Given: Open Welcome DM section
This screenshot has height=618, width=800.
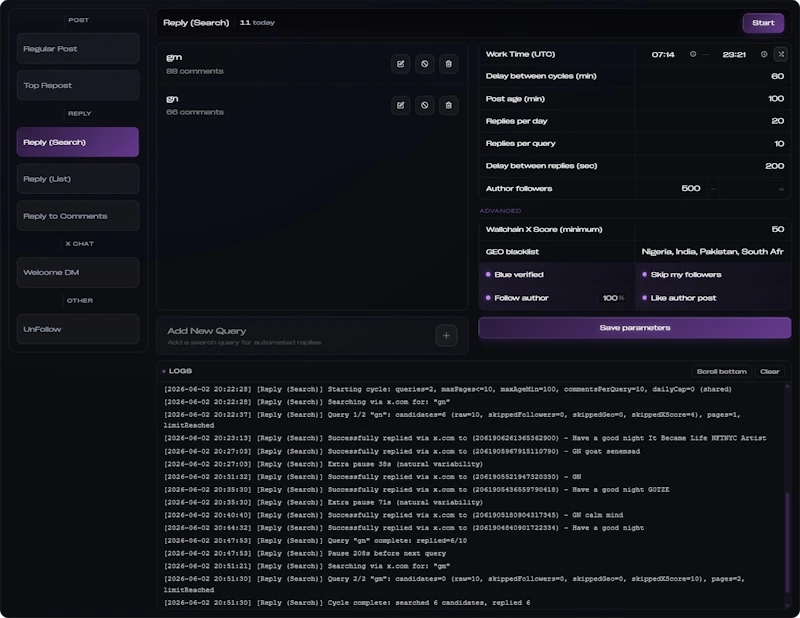Looking at the screenshot, I should pos(78,273).
